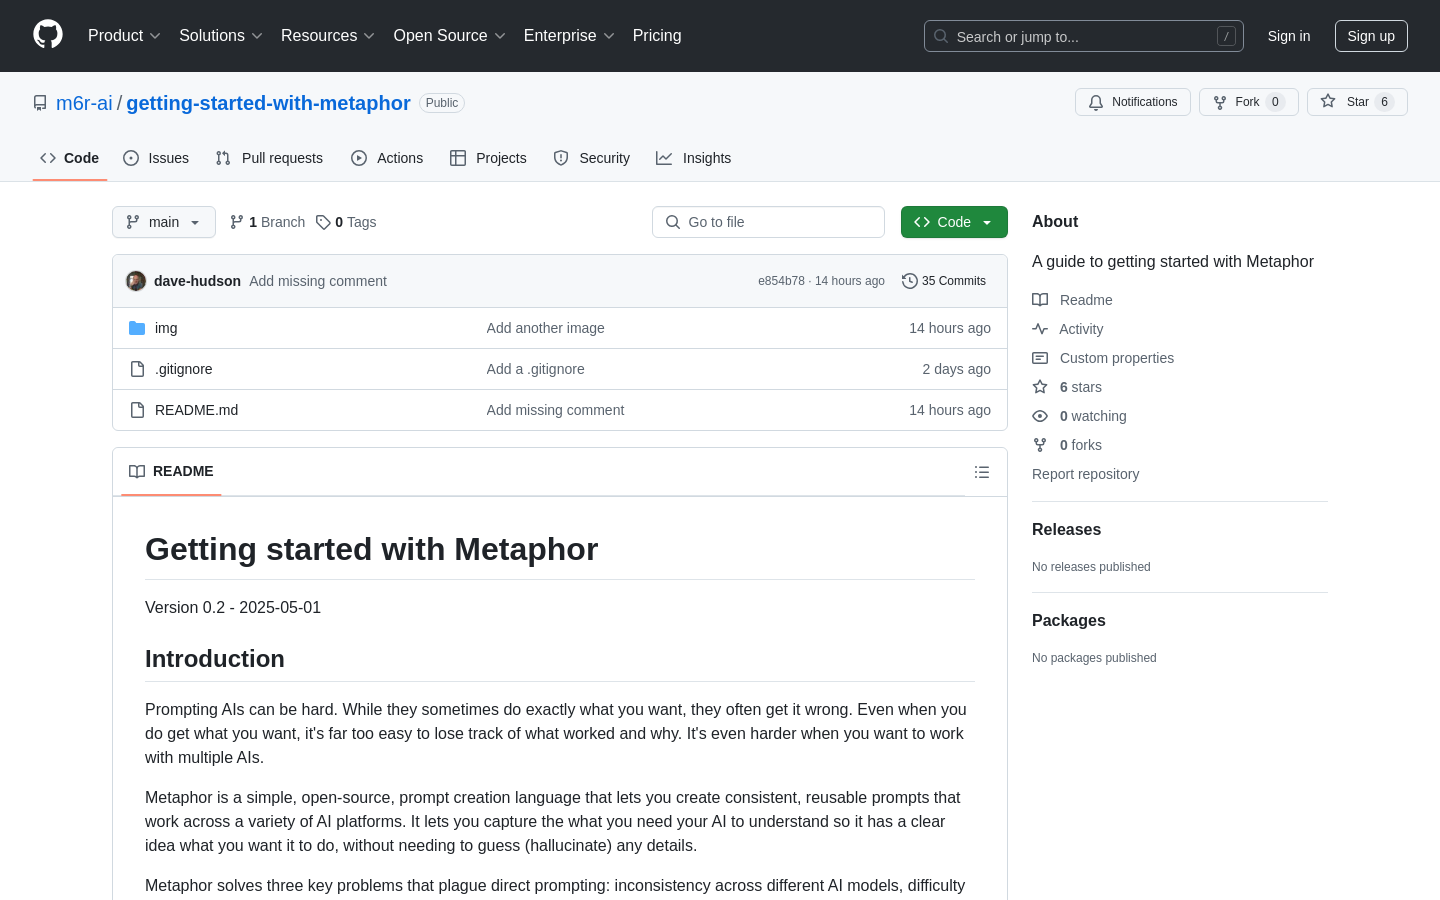
Task: Open the img folder
Action: [x=166, y=328]
